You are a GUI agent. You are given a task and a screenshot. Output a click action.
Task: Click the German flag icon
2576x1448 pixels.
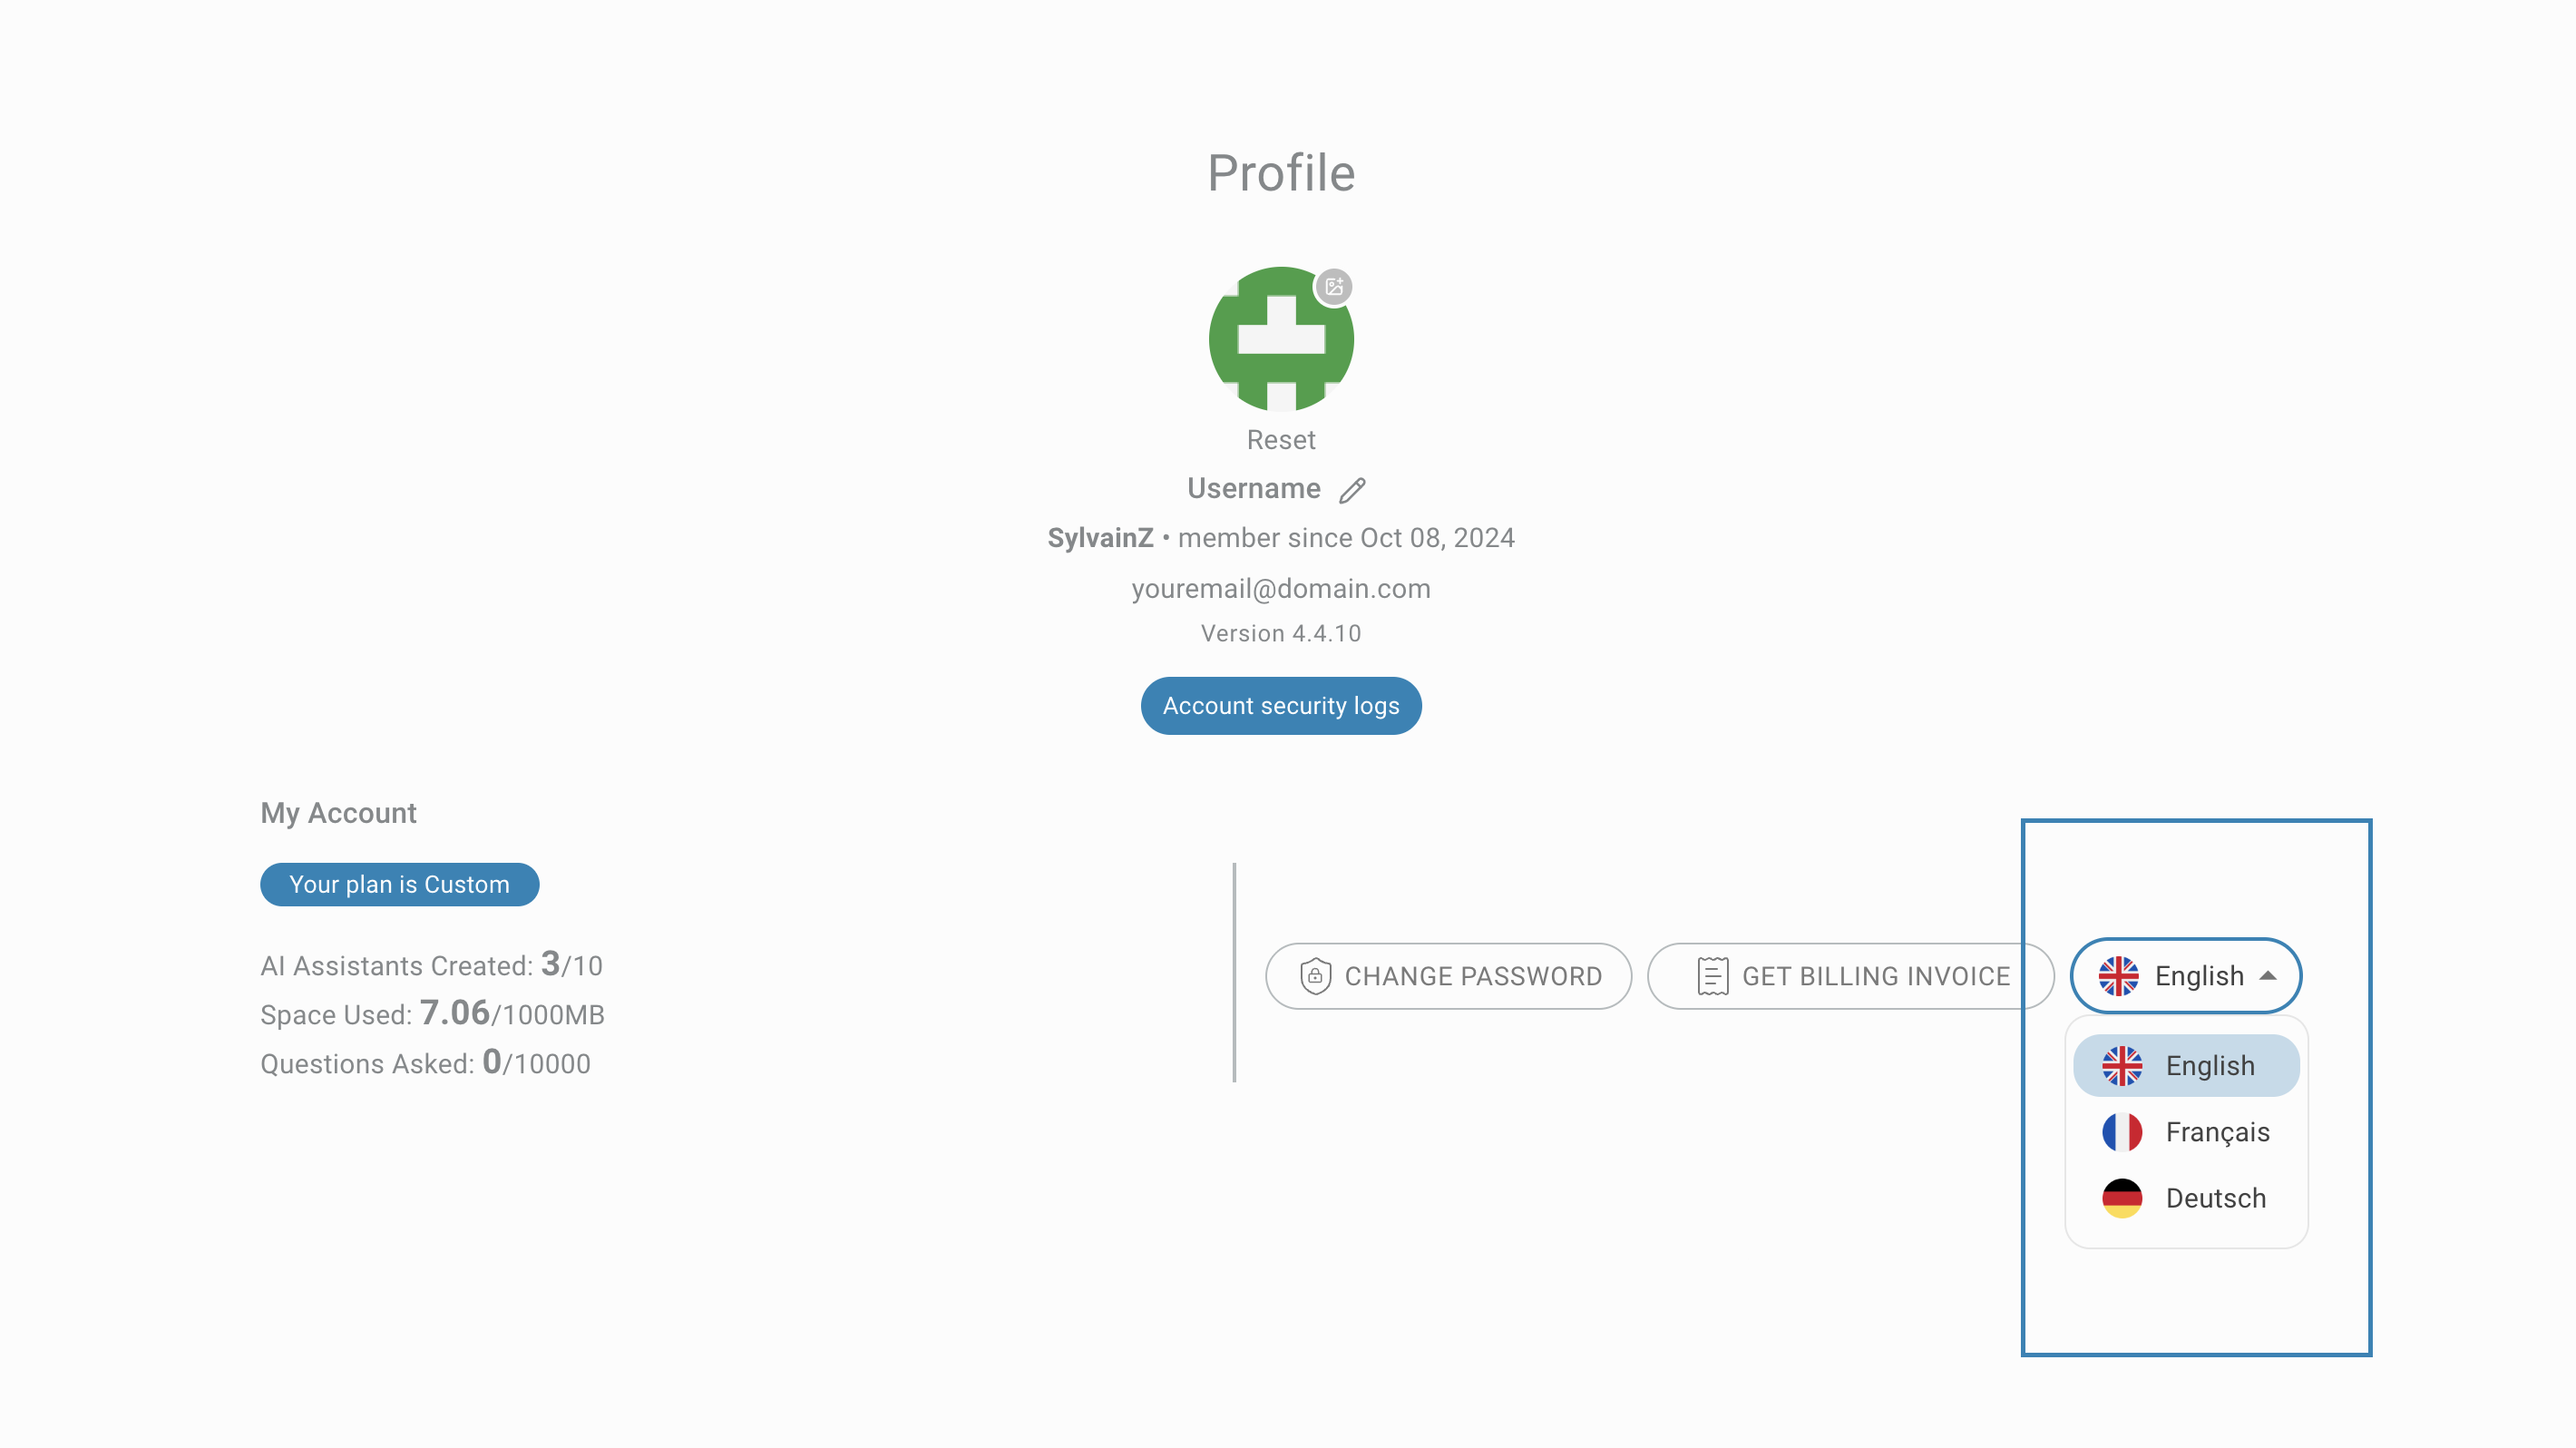2121,1198
